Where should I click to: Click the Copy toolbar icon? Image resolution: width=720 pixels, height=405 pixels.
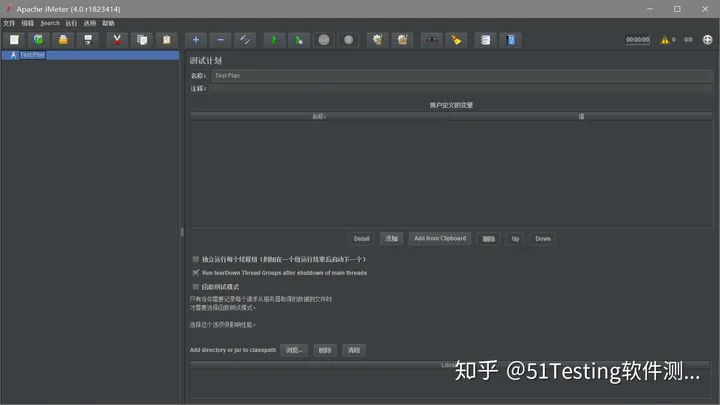click(x=142, y=40)
